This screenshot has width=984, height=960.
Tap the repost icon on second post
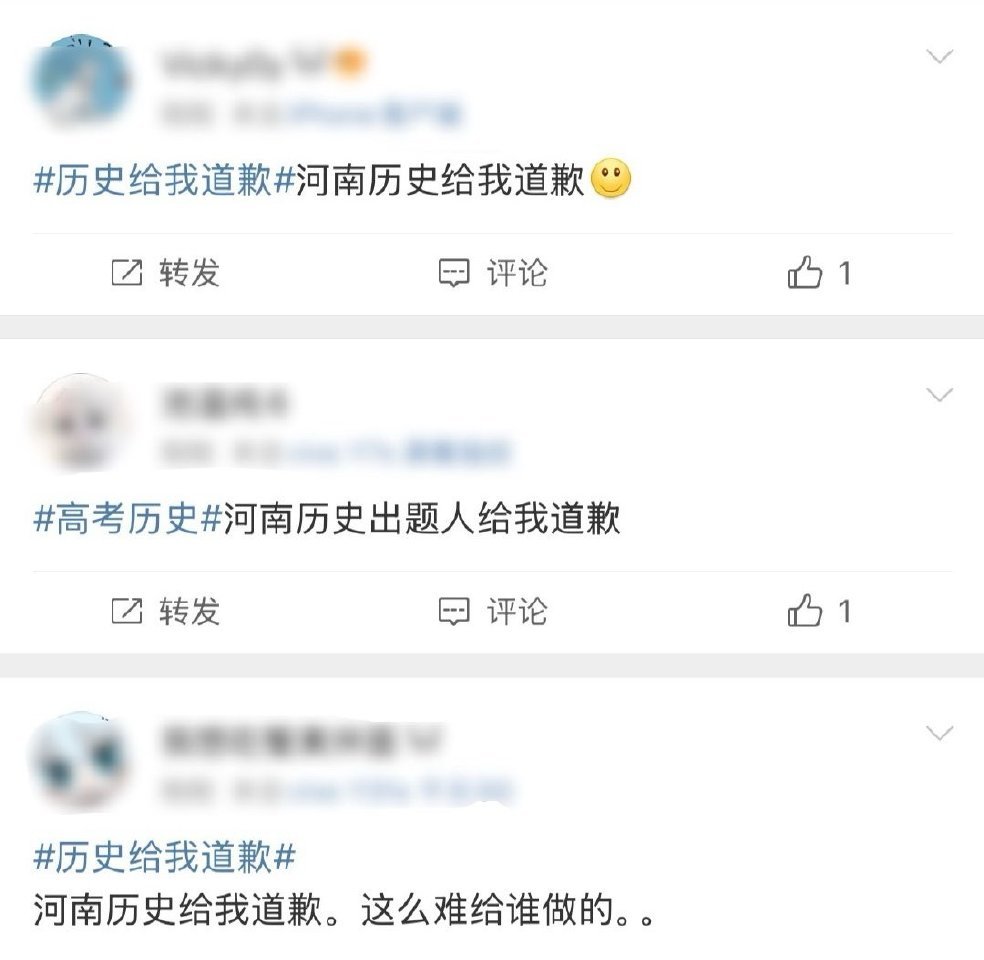[127, 611]
